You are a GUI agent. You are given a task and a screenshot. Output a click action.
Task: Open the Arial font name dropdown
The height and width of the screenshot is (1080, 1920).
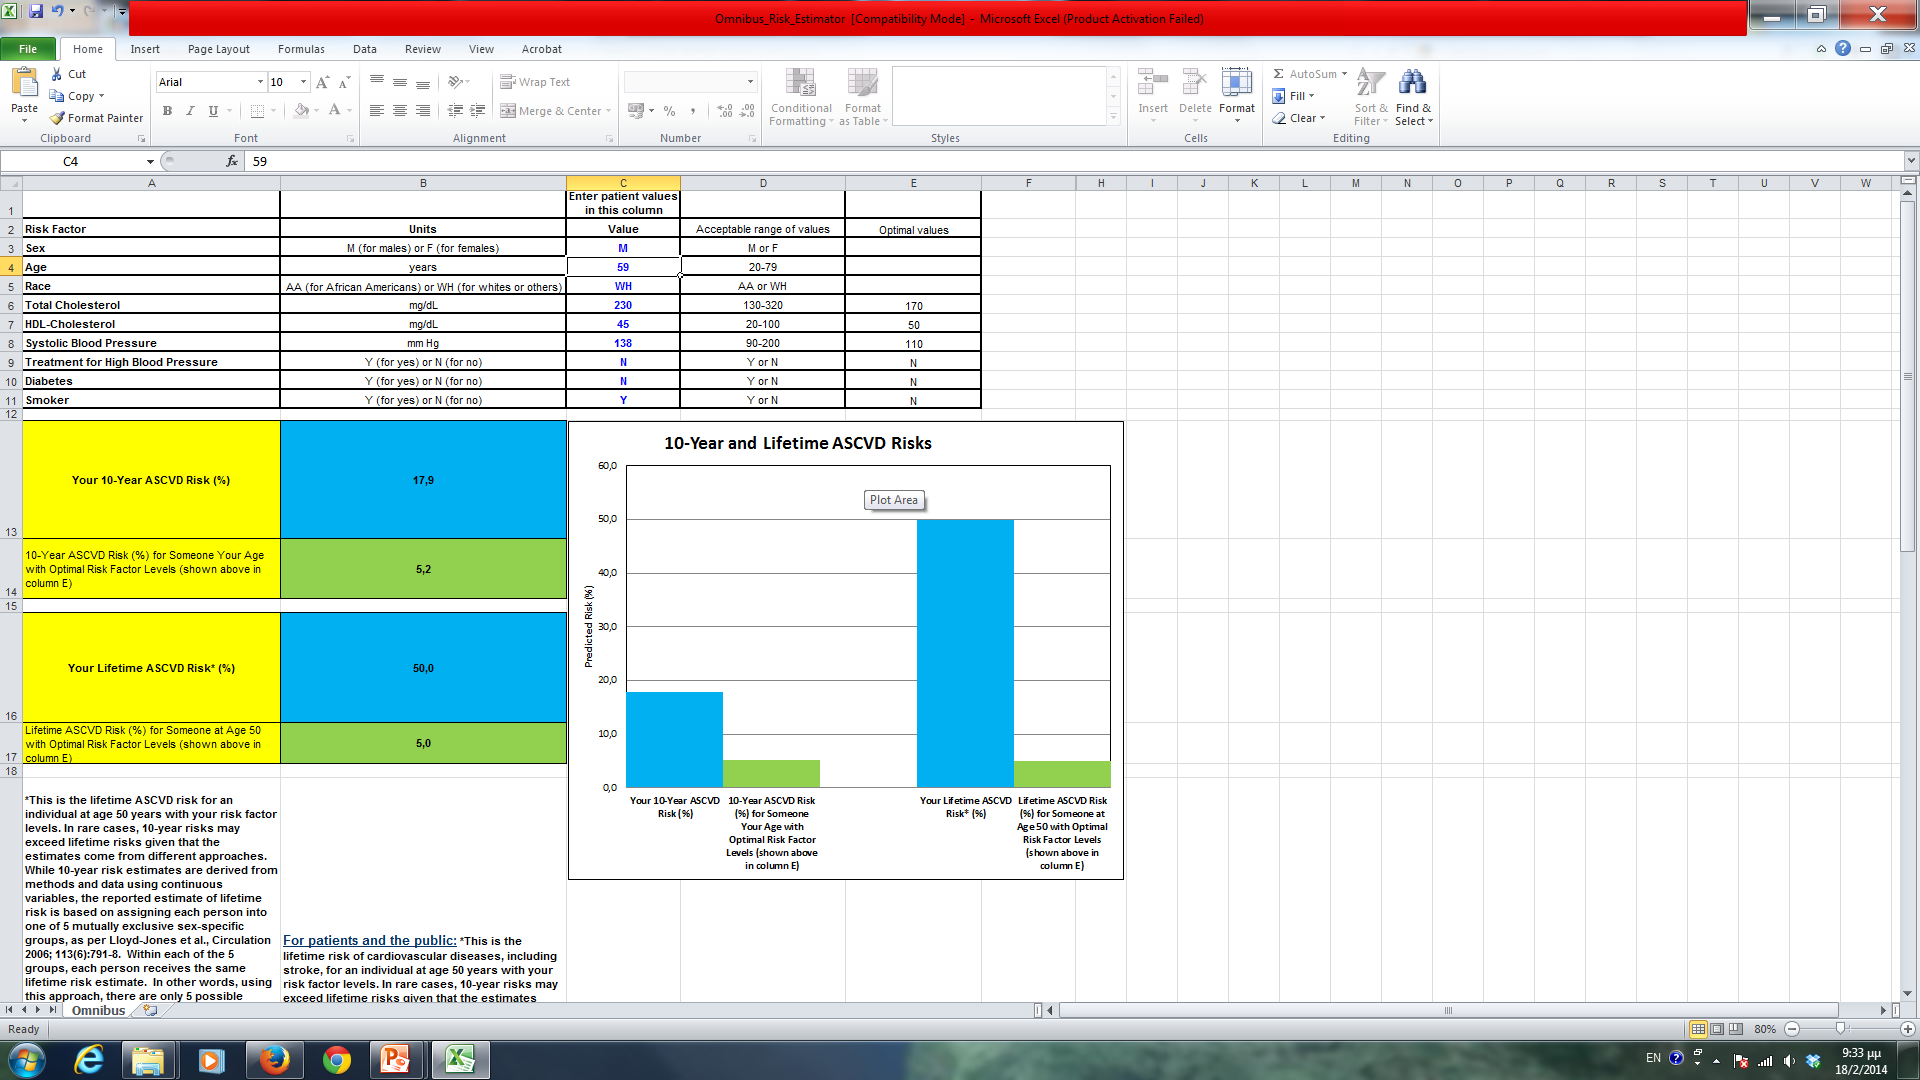(260, 82)
